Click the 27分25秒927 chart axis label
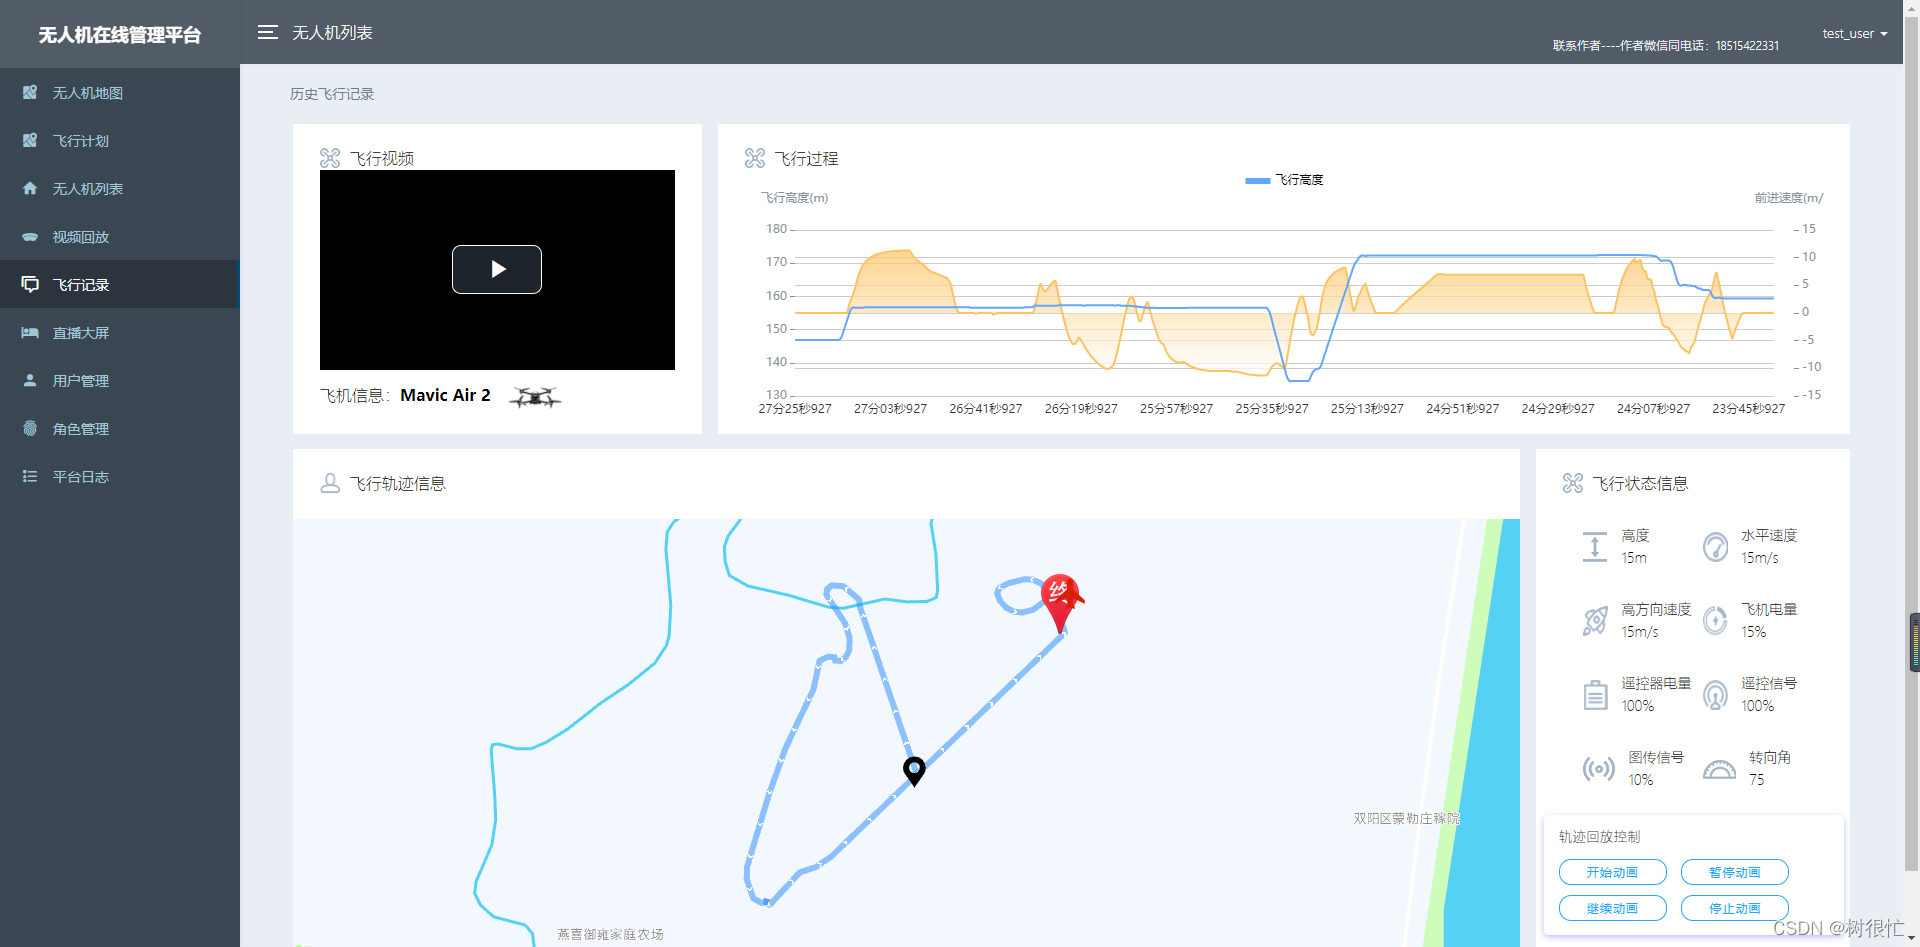 tap(795, 408)
